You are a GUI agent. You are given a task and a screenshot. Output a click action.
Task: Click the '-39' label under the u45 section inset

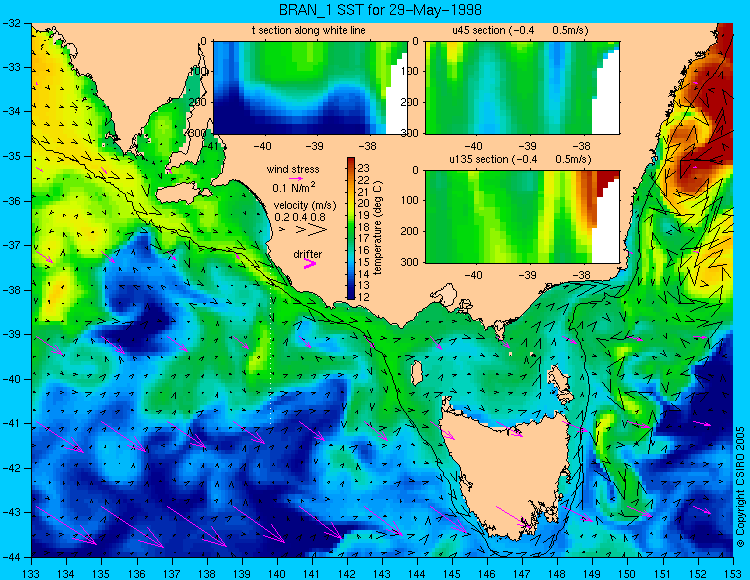(528, 146)
